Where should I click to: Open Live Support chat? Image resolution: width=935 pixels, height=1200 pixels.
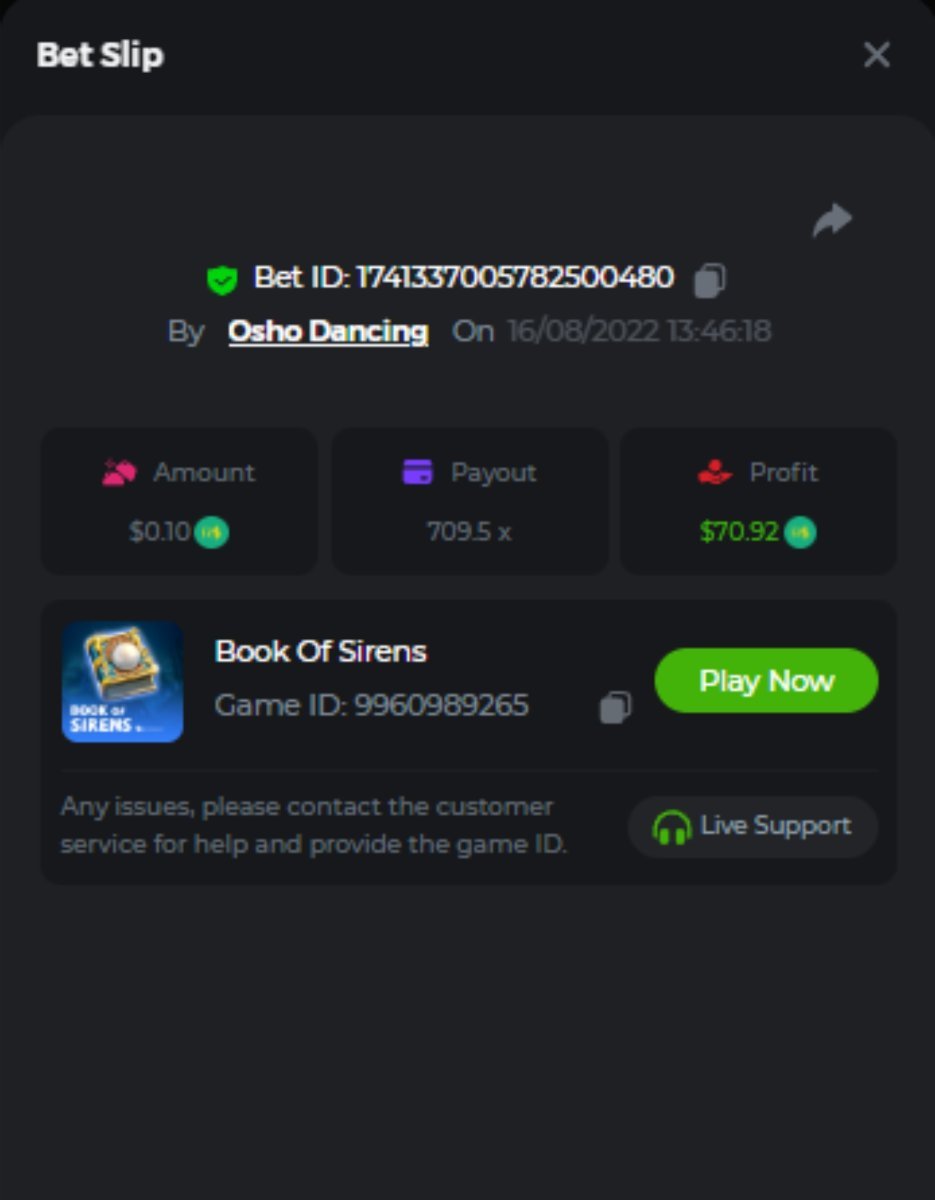[x=753, y=827]
